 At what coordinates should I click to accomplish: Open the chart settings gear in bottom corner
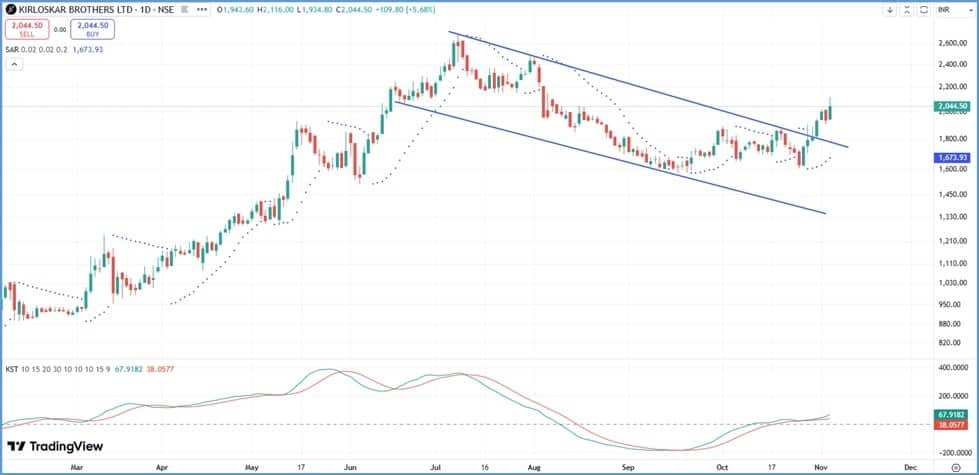(x=955, y=467)
